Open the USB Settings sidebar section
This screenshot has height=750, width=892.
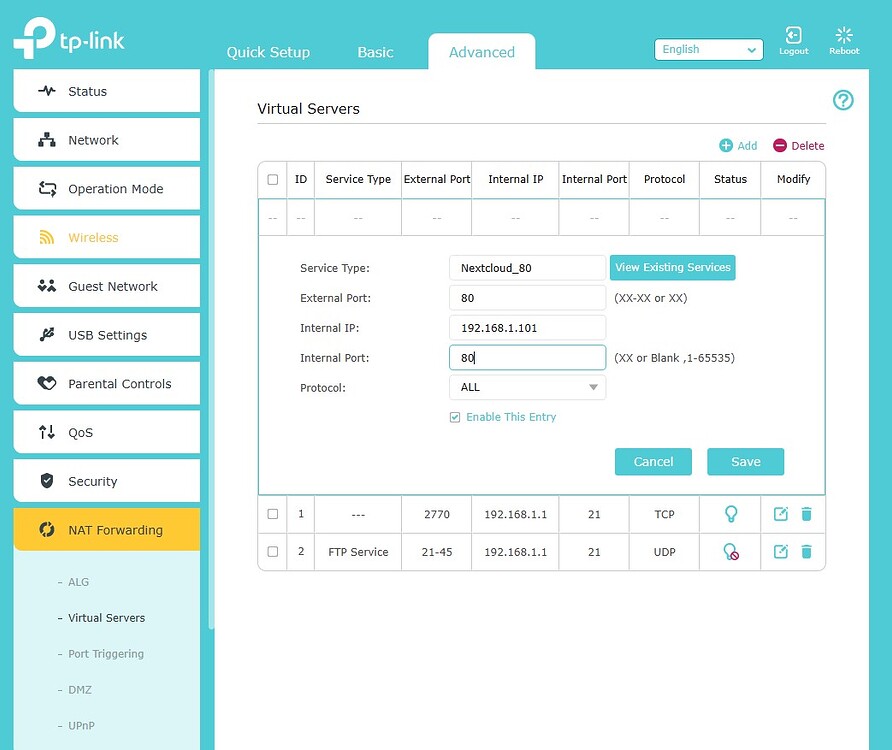(107, 335)
